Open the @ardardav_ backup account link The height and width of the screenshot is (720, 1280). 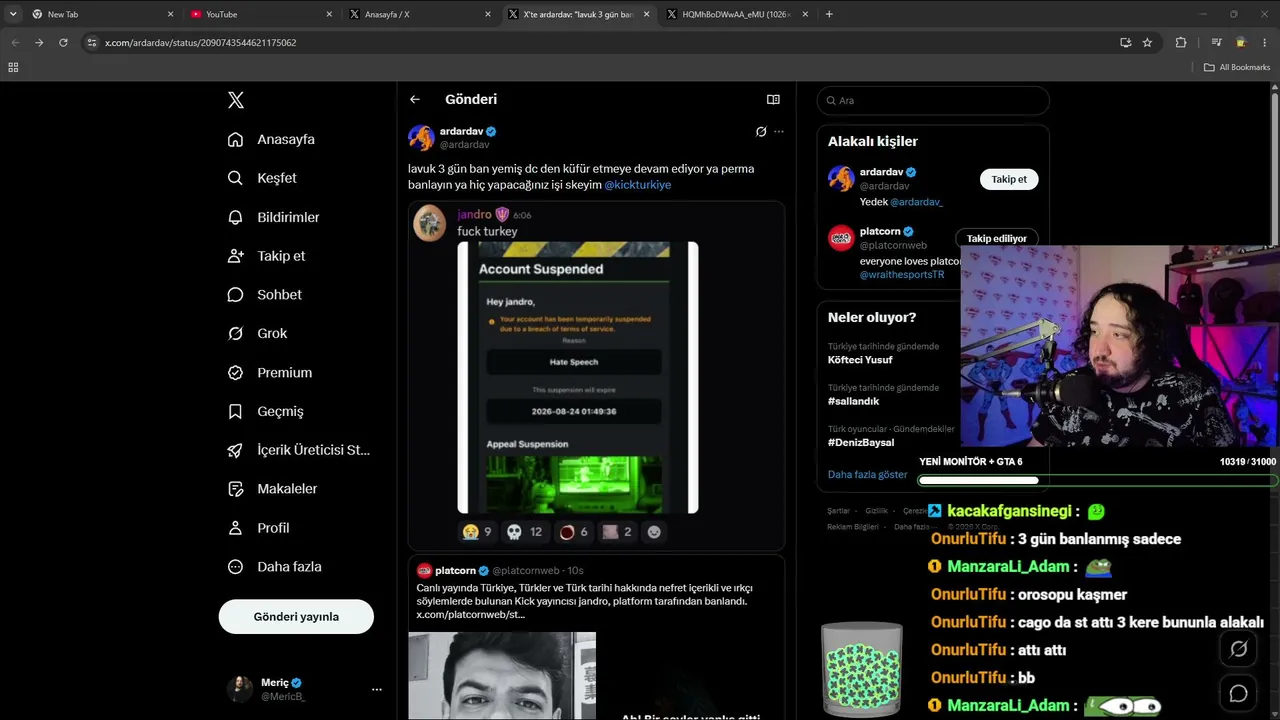[x=916, y=202]
